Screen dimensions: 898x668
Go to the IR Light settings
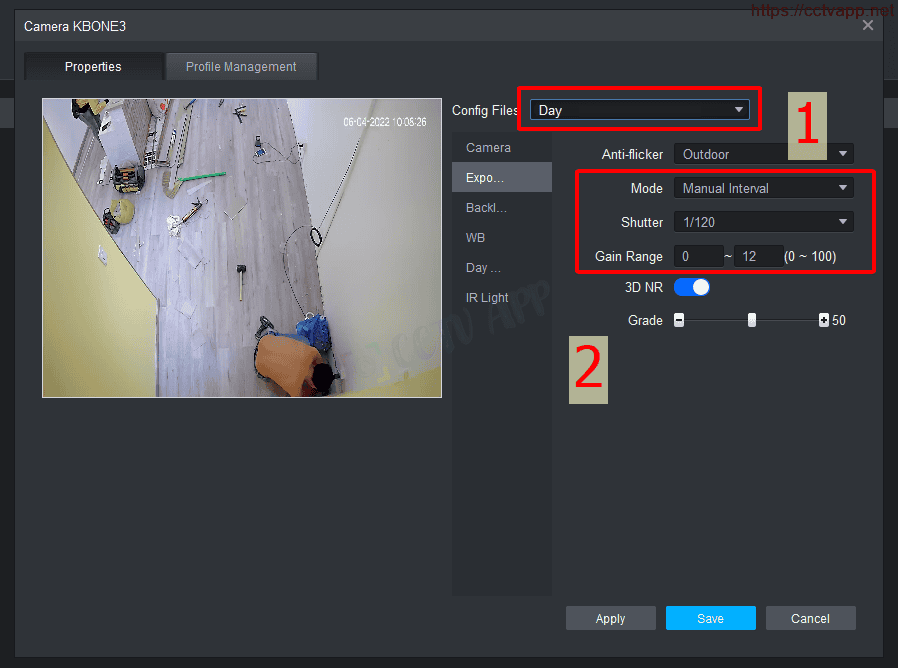487,298
